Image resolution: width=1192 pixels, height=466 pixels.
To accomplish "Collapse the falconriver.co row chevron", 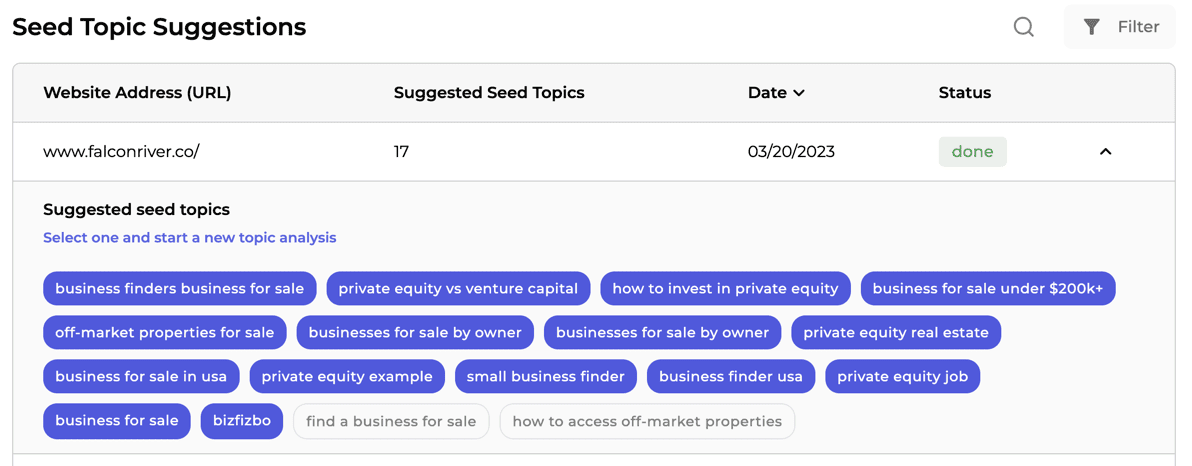I will 1106,151.
